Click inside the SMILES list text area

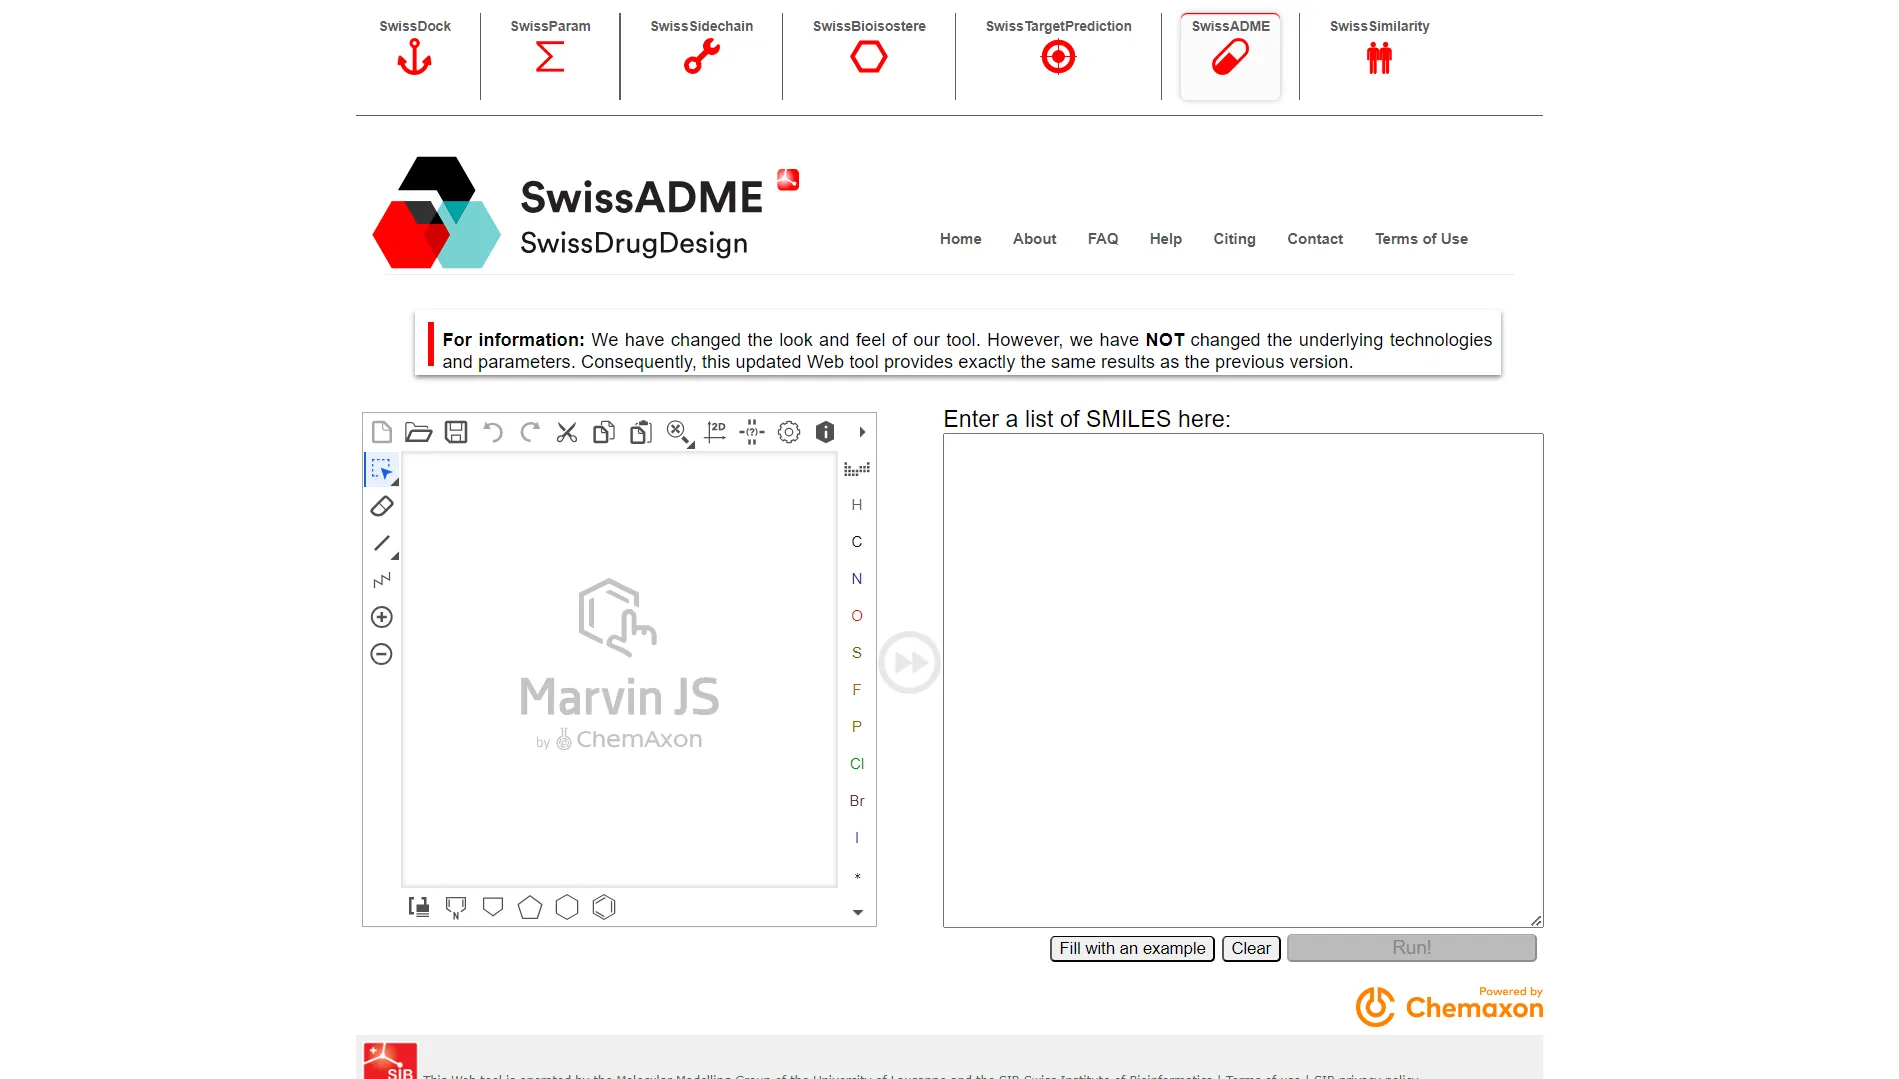tap(1242, 680)
